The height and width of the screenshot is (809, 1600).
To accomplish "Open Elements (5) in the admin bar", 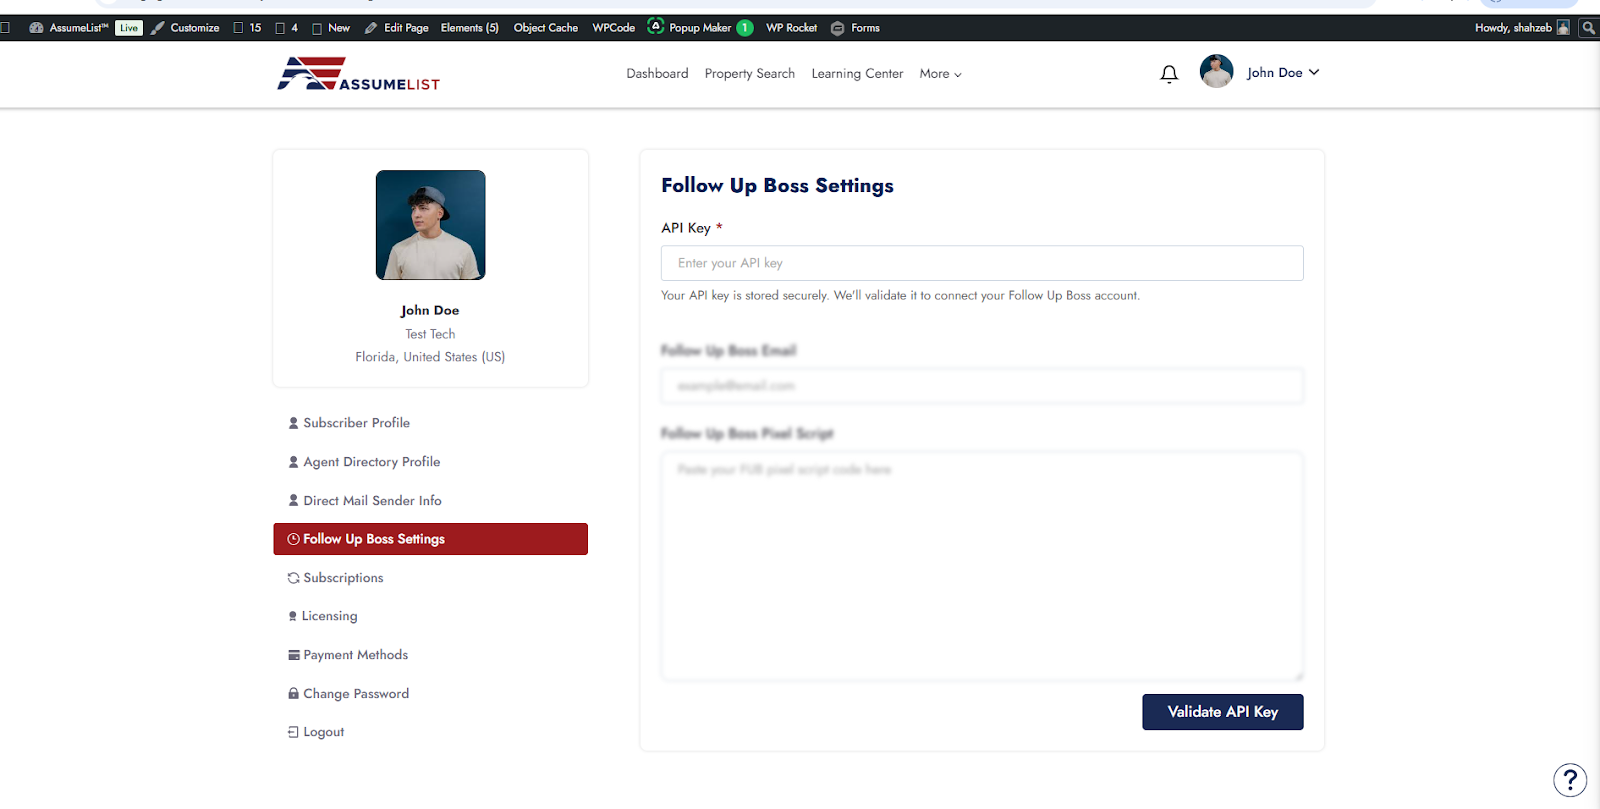I will pos(470,28).
